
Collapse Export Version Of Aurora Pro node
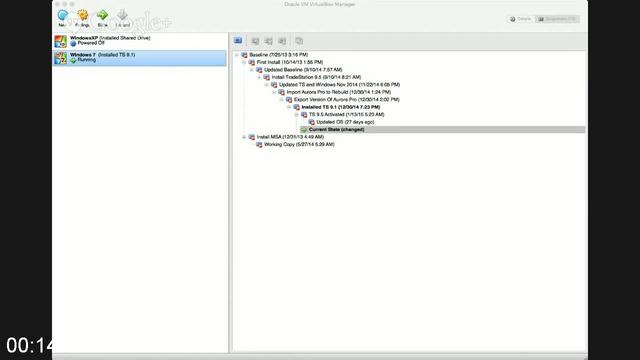click(x=281, y=100)
